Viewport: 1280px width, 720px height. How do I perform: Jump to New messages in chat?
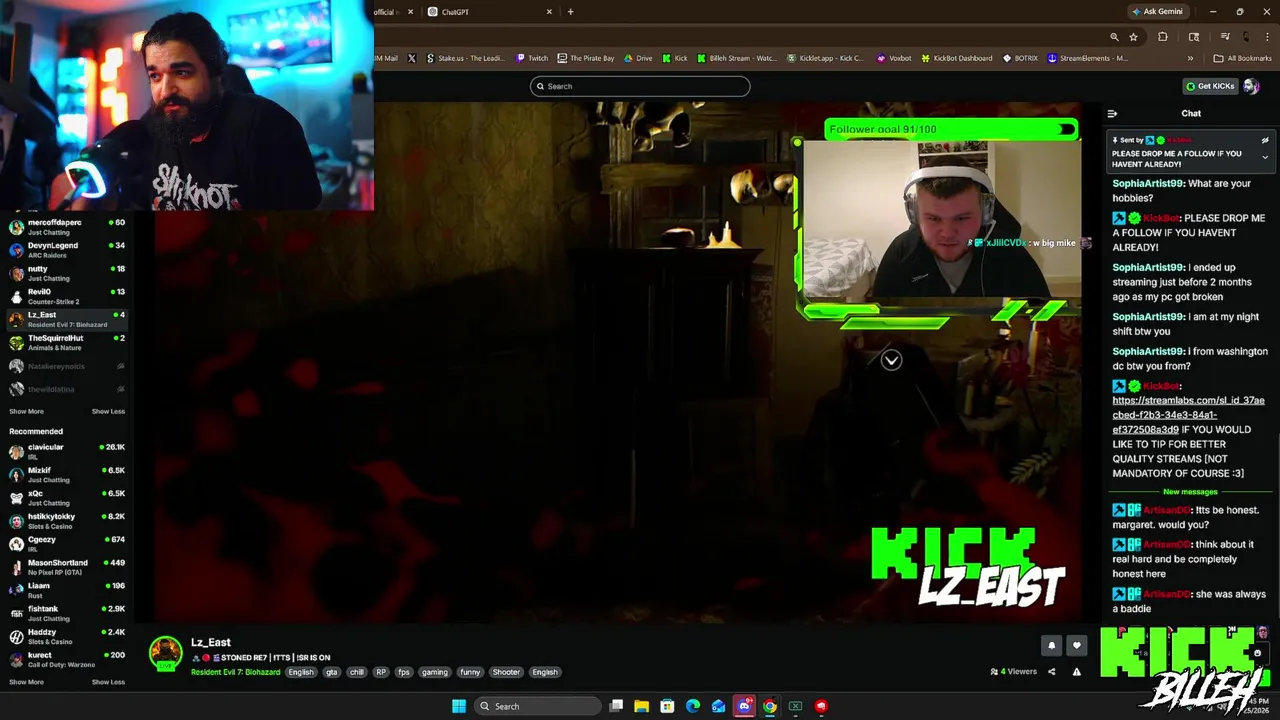[1190, 492]
